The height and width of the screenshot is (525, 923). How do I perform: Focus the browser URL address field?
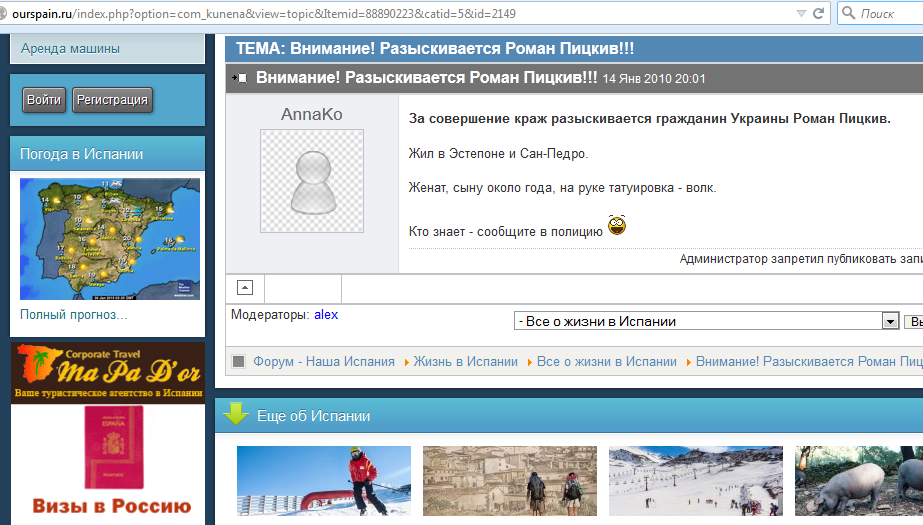(x=400, y=13)
